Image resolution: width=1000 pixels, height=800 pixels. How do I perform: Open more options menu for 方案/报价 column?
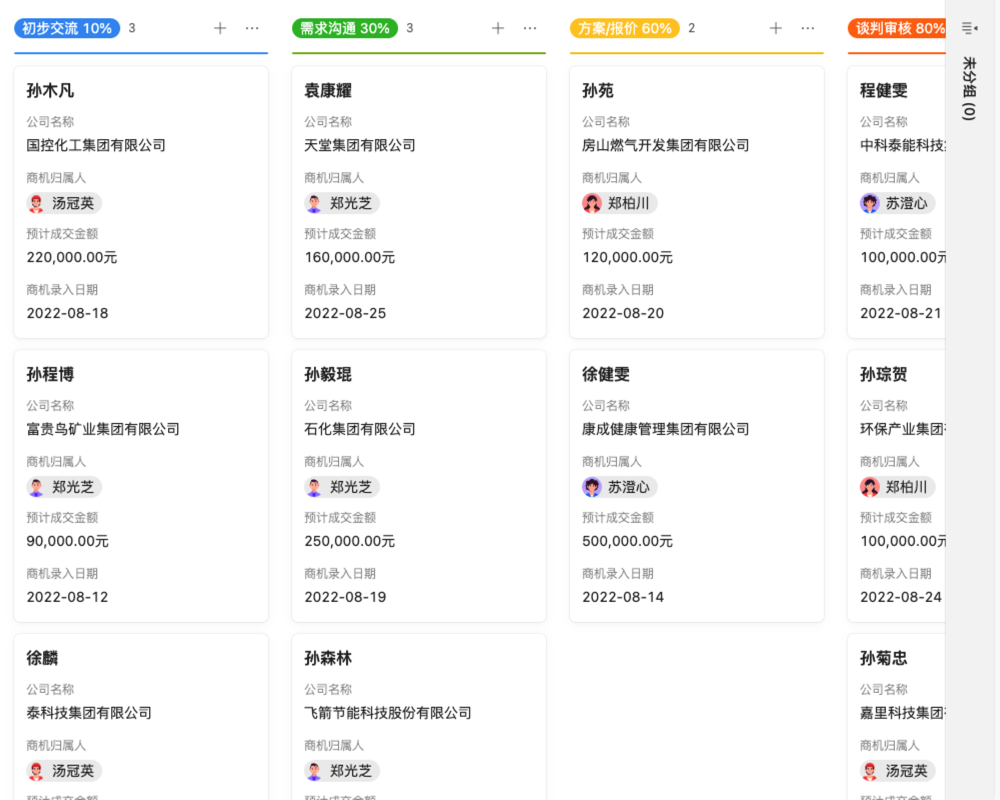coord(807,28)
